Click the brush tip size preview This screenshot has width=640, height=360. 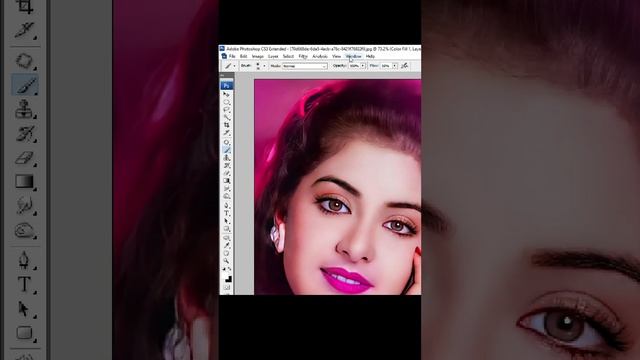258,66
